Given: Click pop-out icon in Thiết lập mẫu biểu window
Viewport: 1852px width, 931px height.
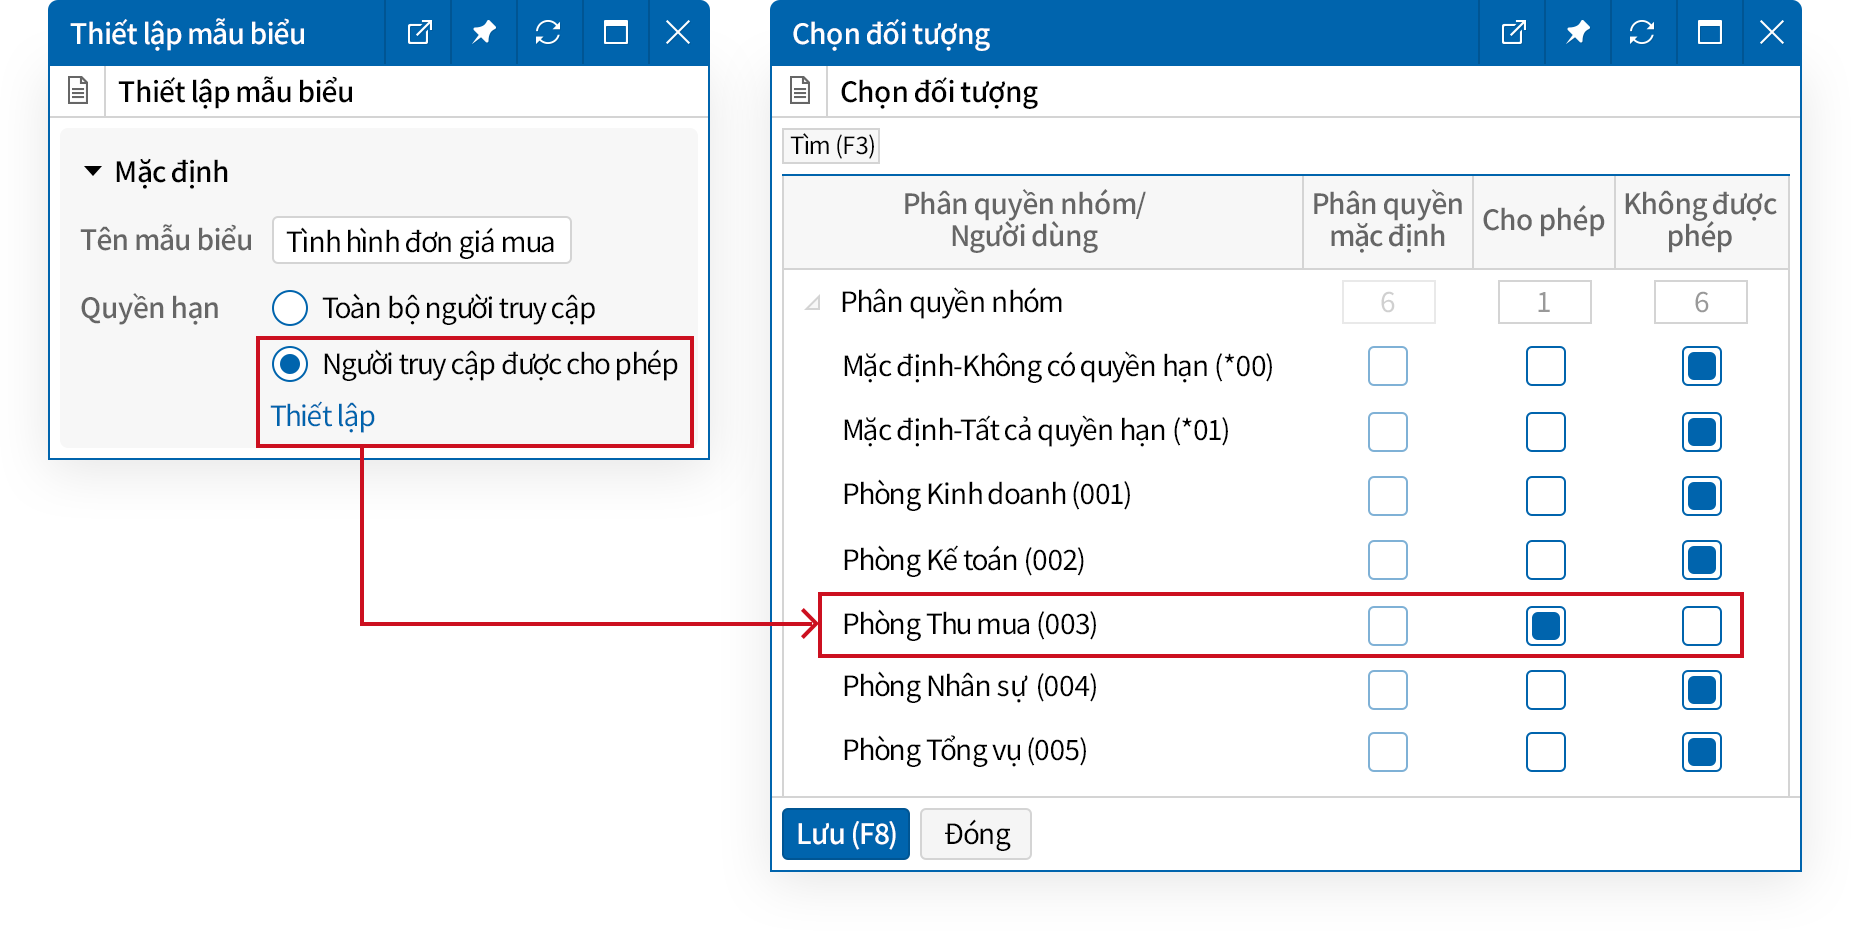Looking at the screenshot, I should pos(420,33).
